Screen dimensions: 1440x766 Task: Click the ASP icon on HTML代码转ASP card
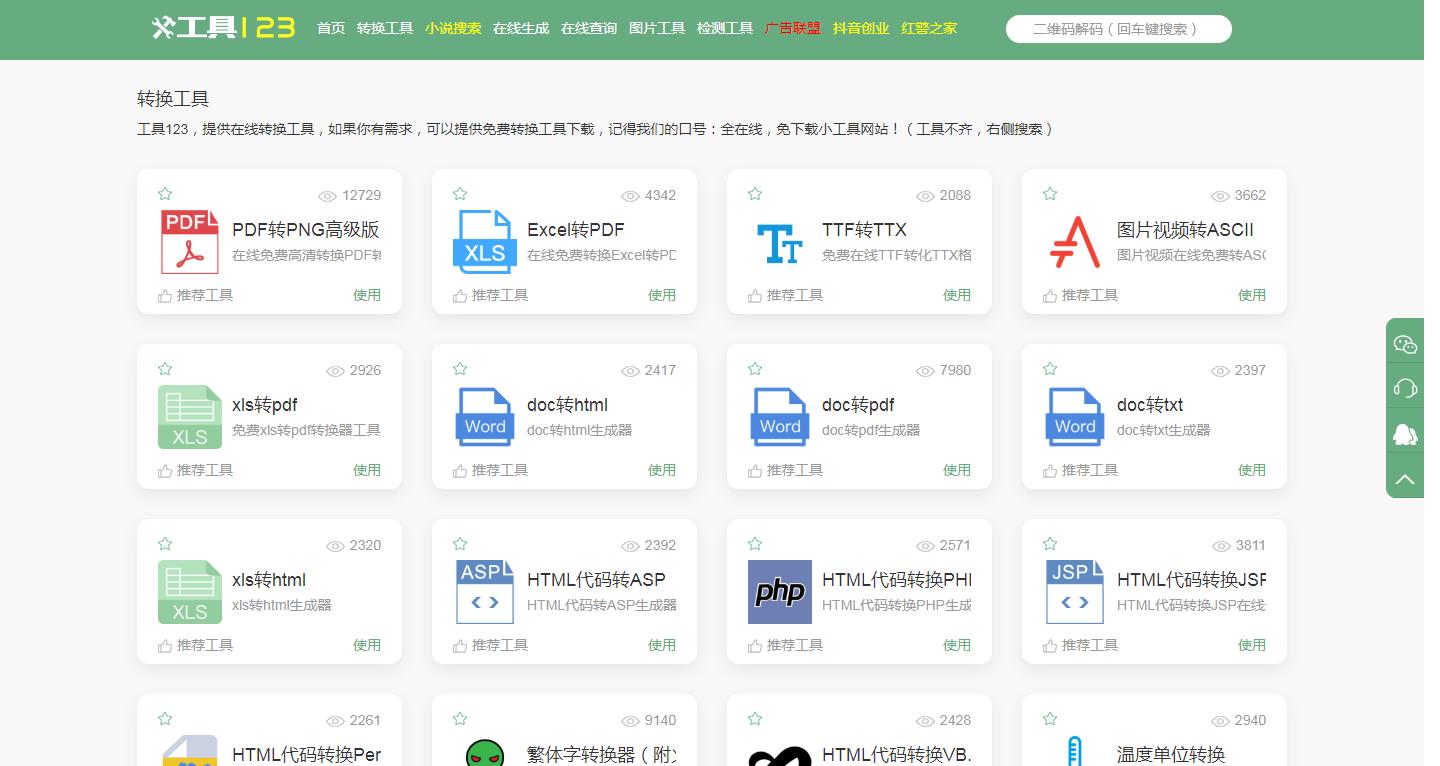tap(485, 592)
